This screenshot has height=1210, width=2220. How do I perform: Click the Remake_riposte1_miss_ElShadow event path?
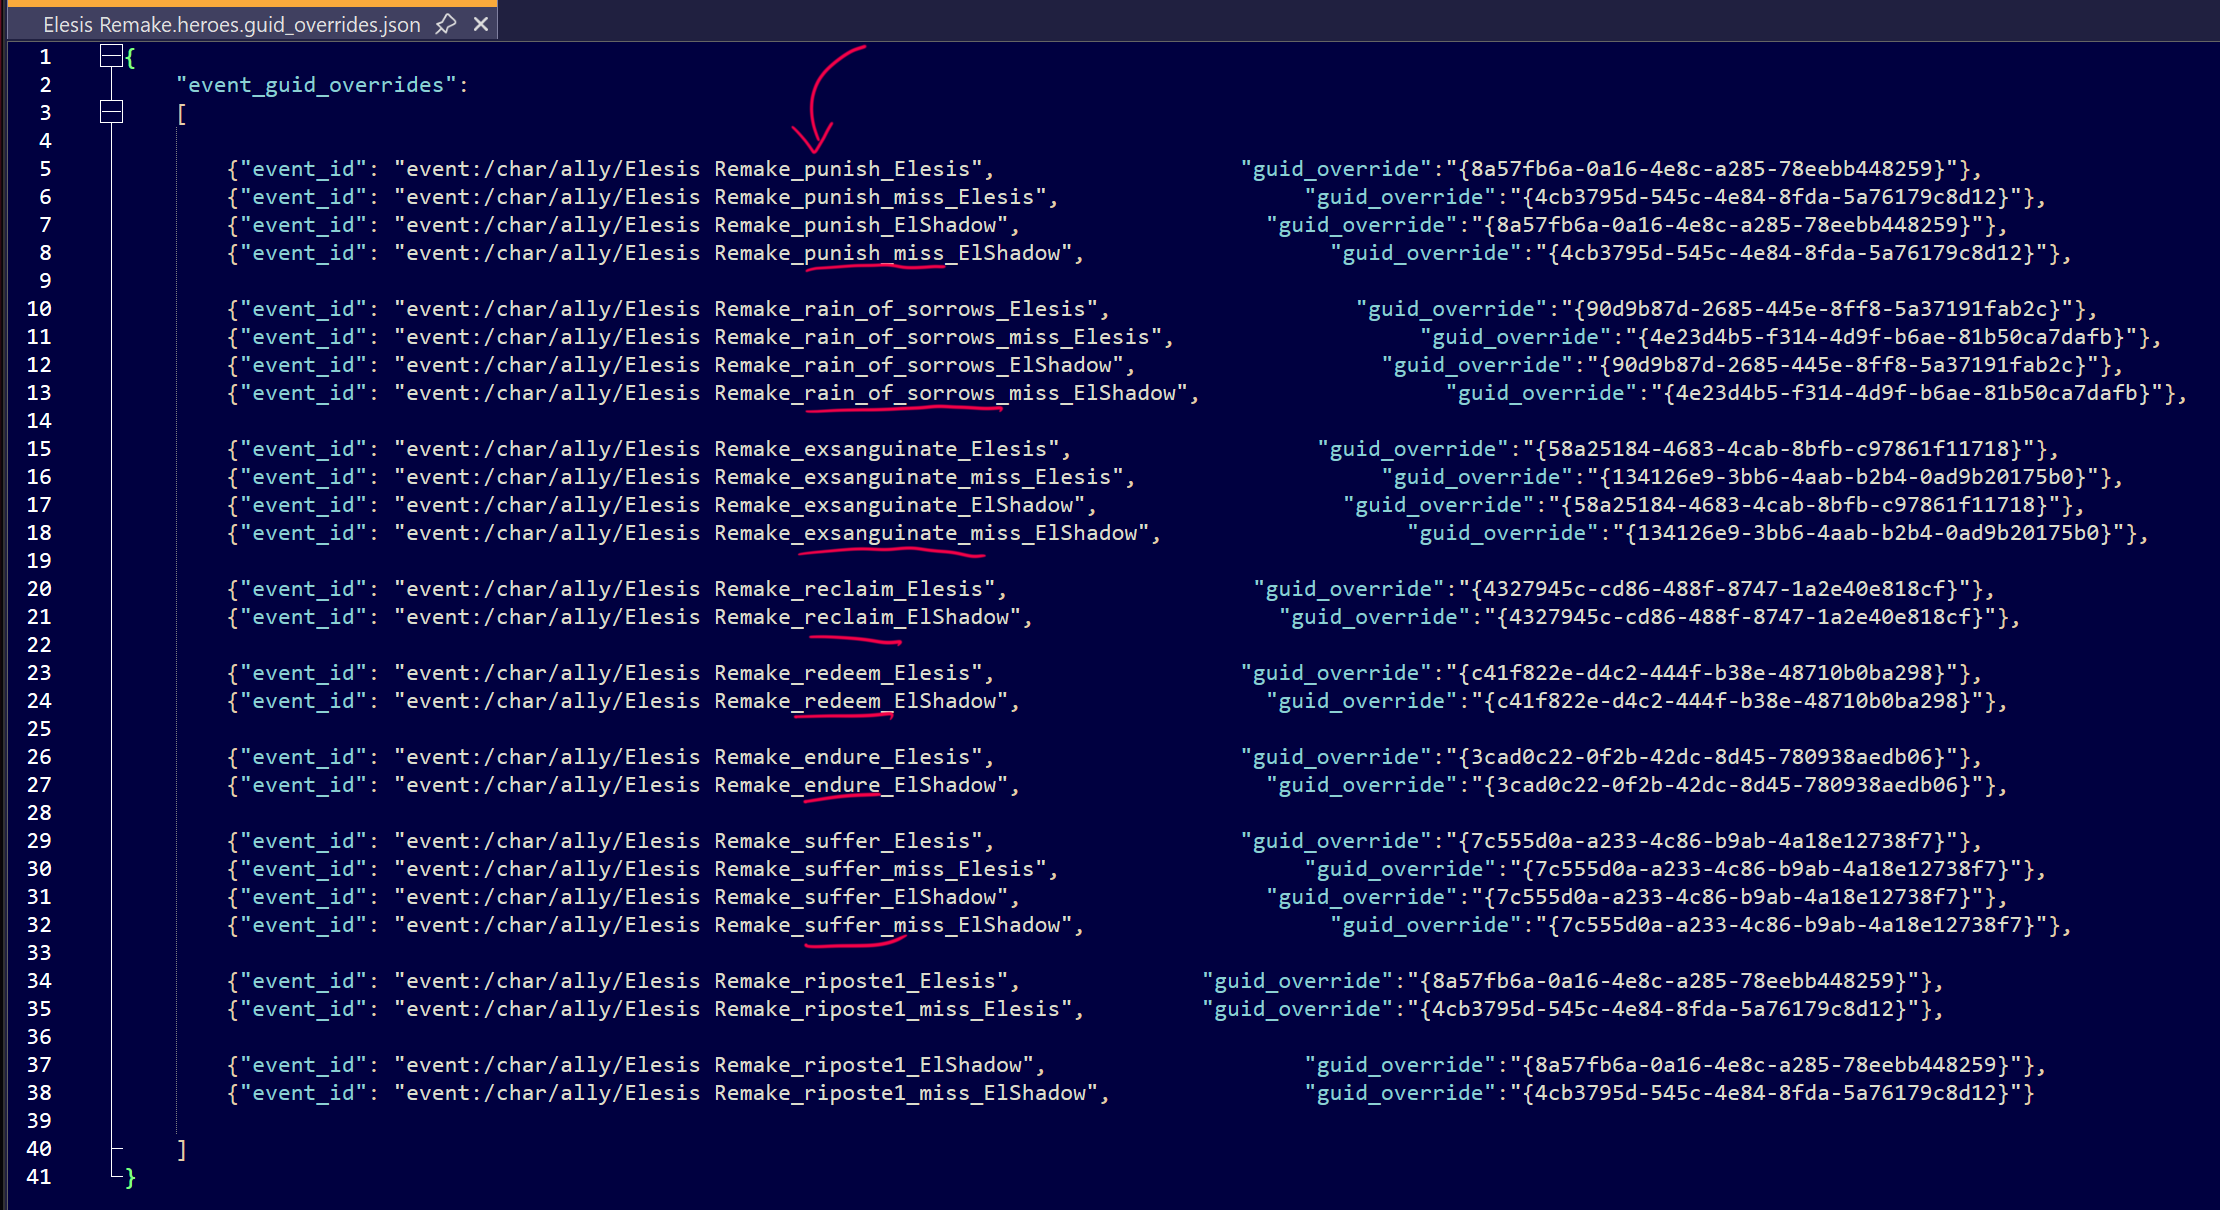746,1093
